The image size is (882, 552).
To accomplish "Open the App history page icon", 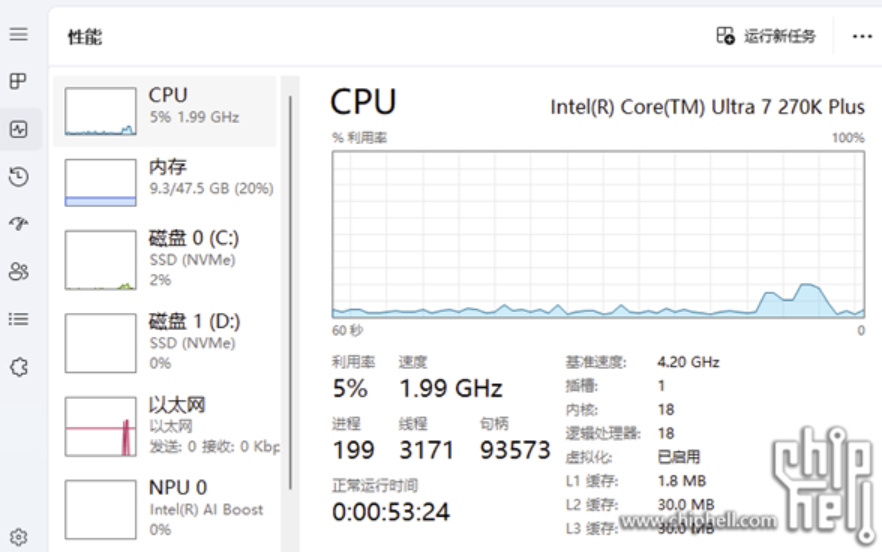I will pos(18,177).
